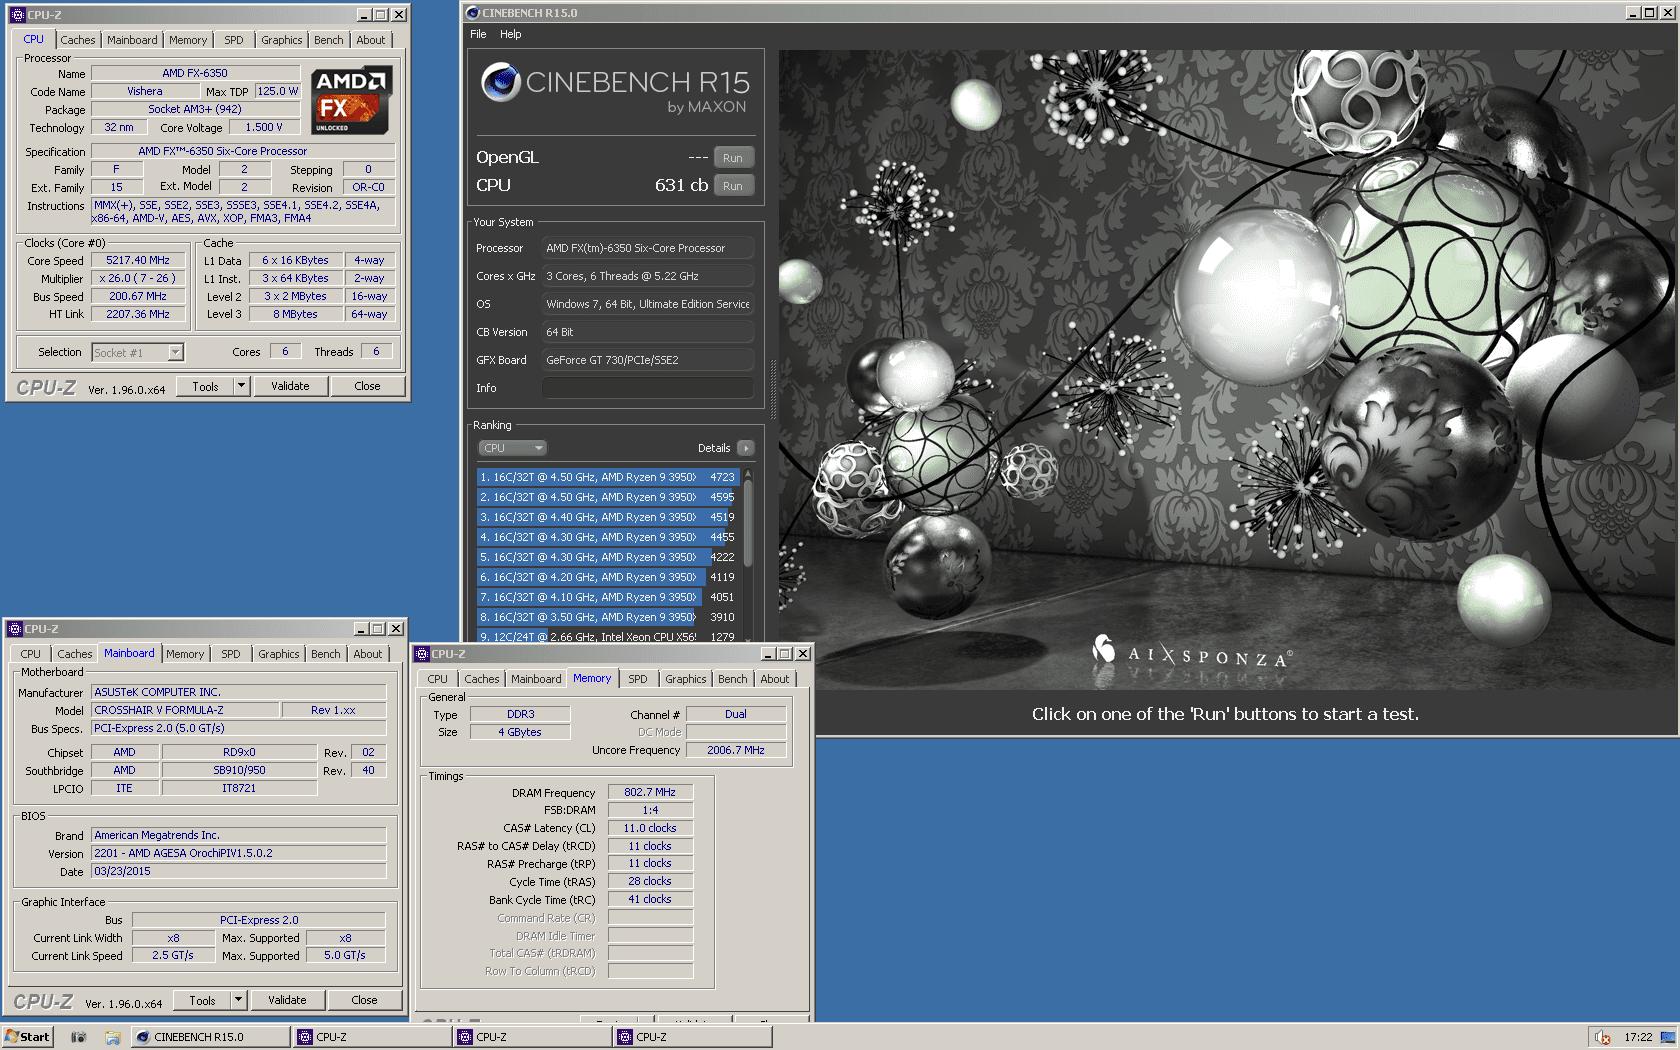Click the Cinebench title bar icon
The width and height of the screenshot is (1680, 1050).
click(473, 13)
